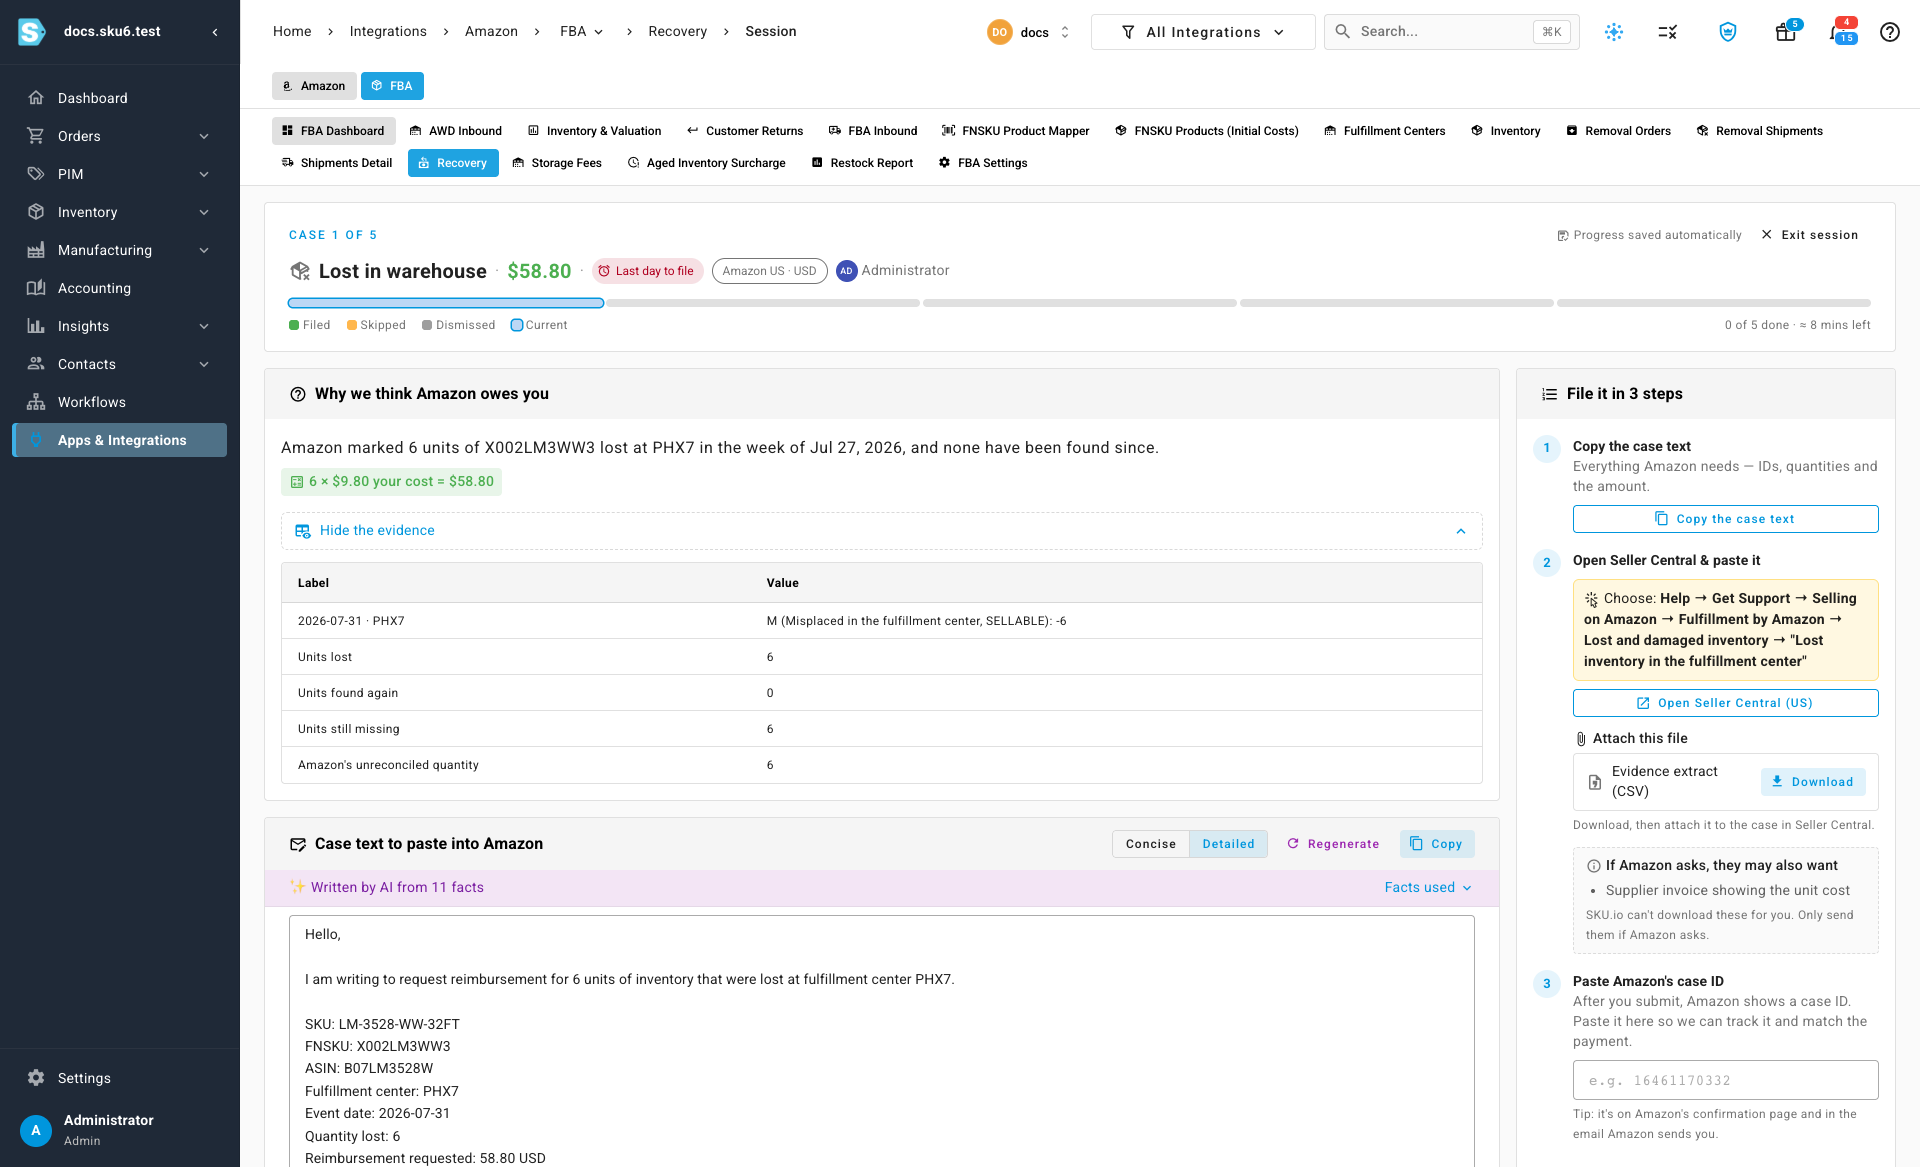Click the Case text envelope icon
Image resolution: width=1920 pixels, height=1167 pixels.
pyautogui.click(x=297, y=844)
